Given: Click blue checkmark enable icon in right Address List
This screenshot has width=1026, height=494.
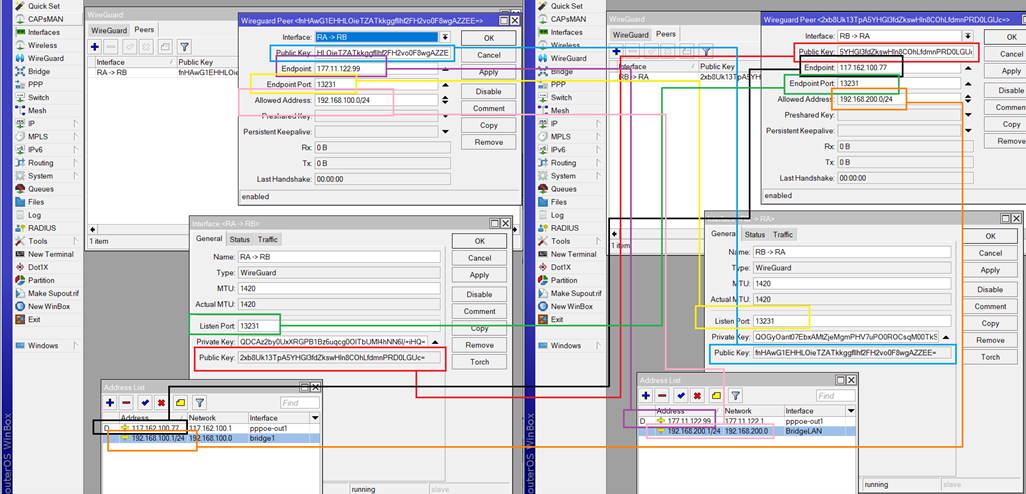Looking at the screenshot, I should pos(681,396).
